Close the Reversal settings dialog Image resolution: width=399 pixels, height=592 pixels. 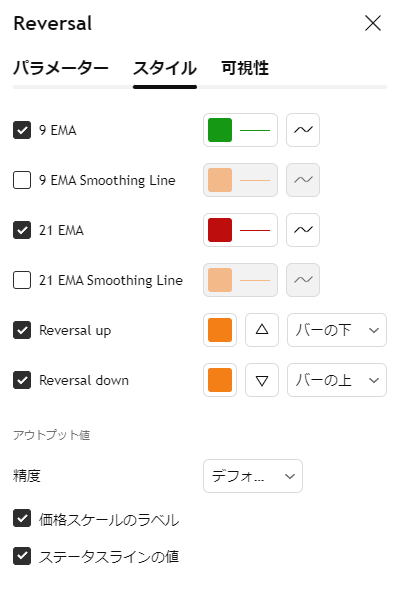[x=373, y=23]
